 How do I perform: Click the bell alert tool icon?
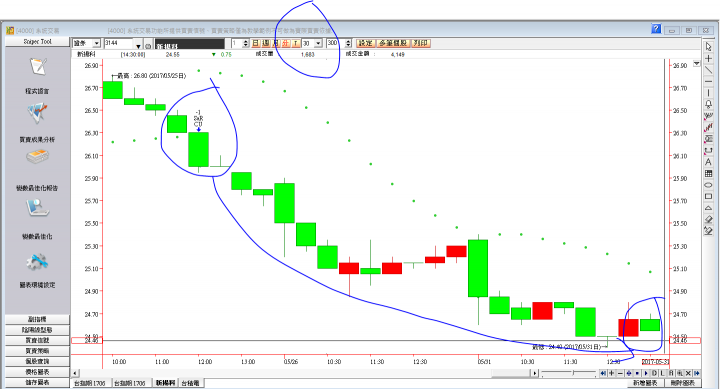(709, 105)
